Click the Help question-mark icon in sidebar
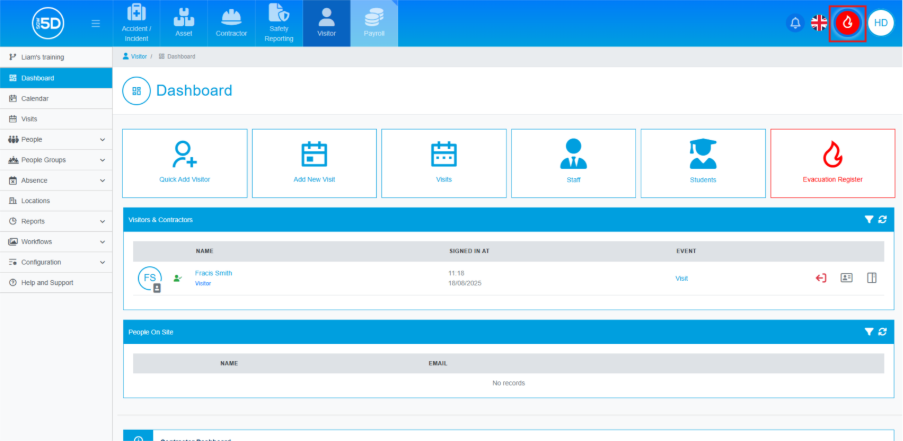This screenshot has width=903, height=441. point(13,283)
